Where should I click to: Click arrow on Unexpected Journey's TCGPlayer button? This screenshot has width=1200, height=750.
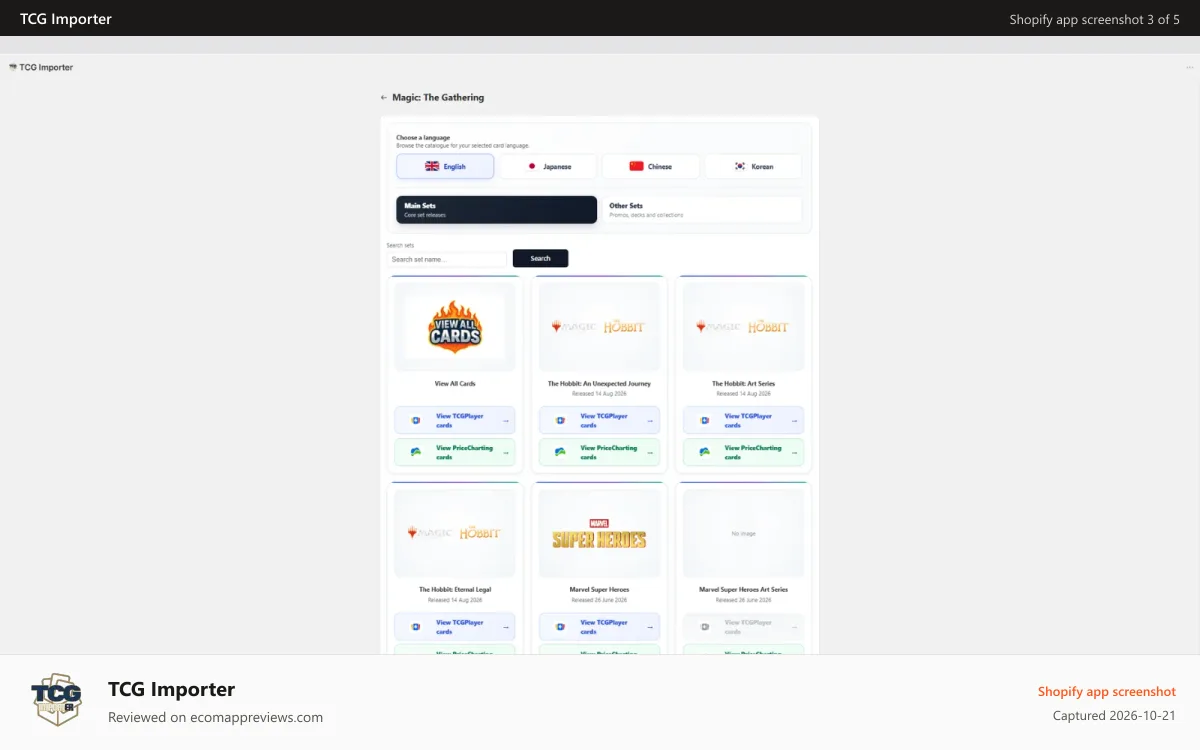point(650,421)
